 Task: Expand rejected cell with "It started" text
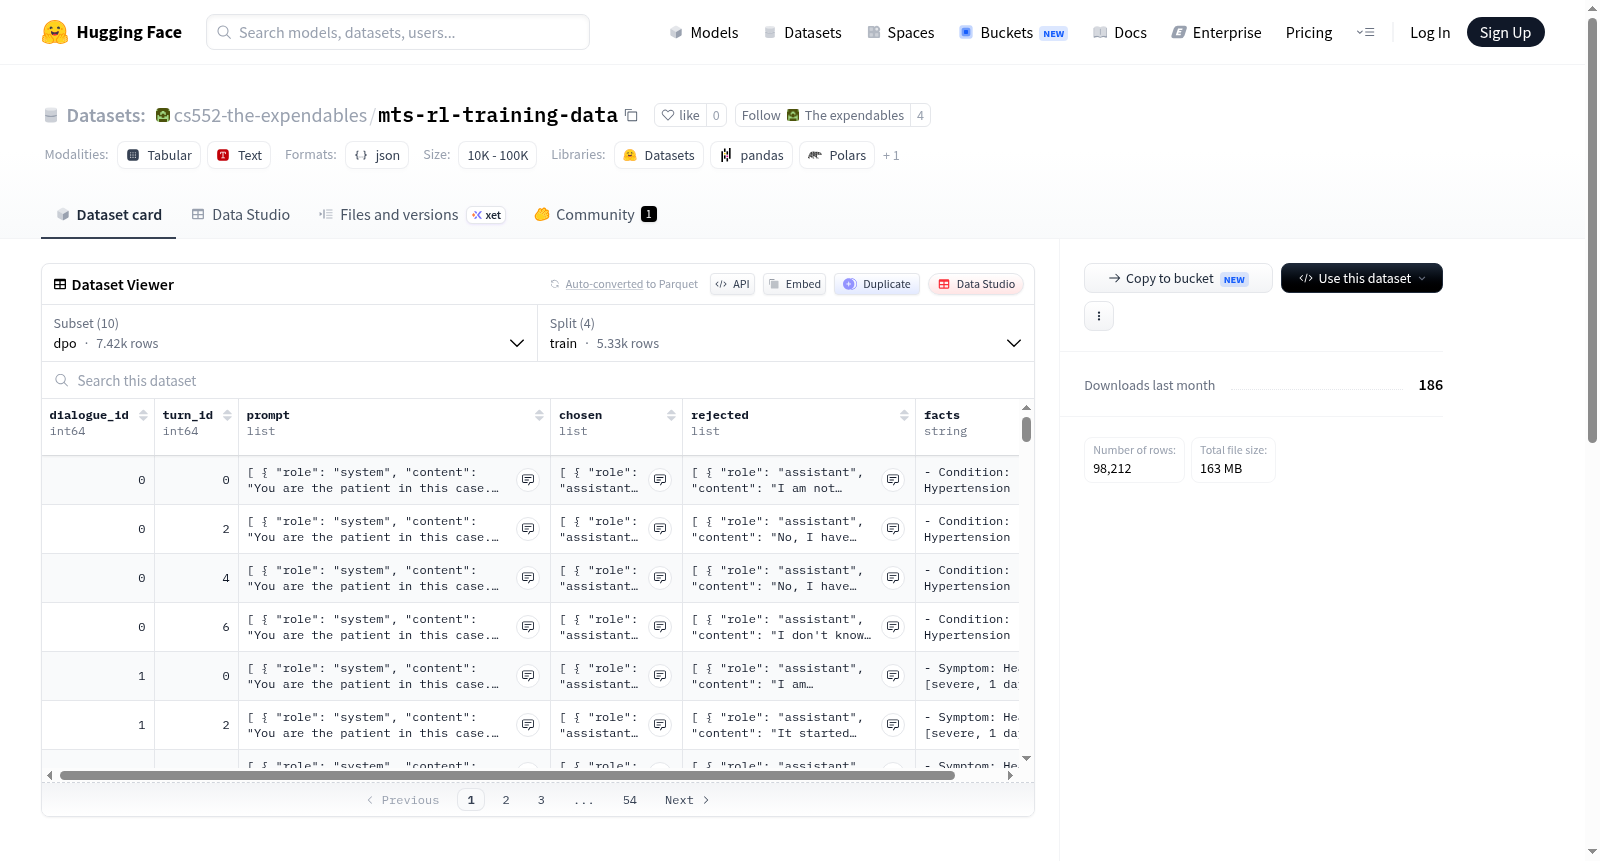[x=893, y=725]
